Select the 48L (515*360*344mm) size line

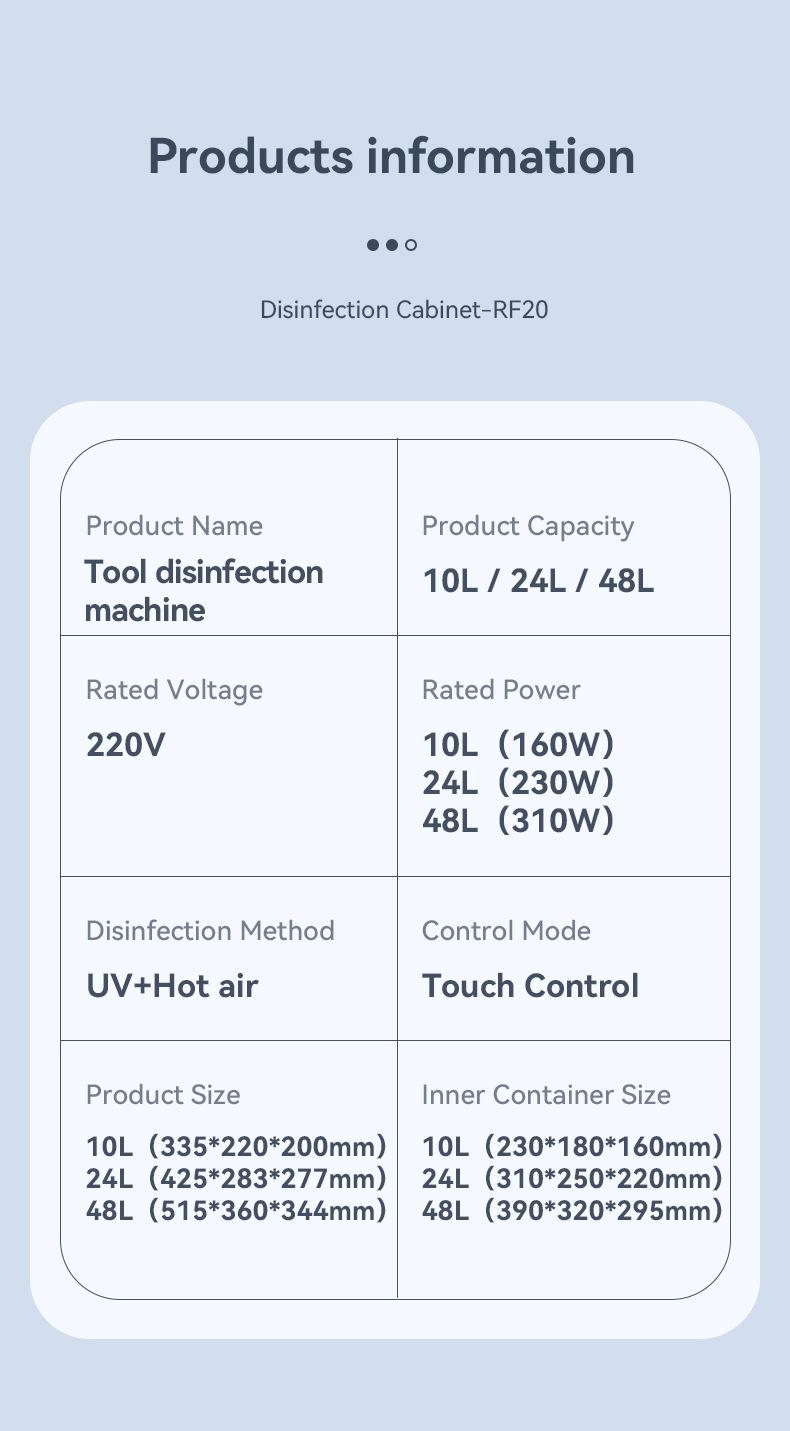pyautogui.click(x=236, y=1211)
